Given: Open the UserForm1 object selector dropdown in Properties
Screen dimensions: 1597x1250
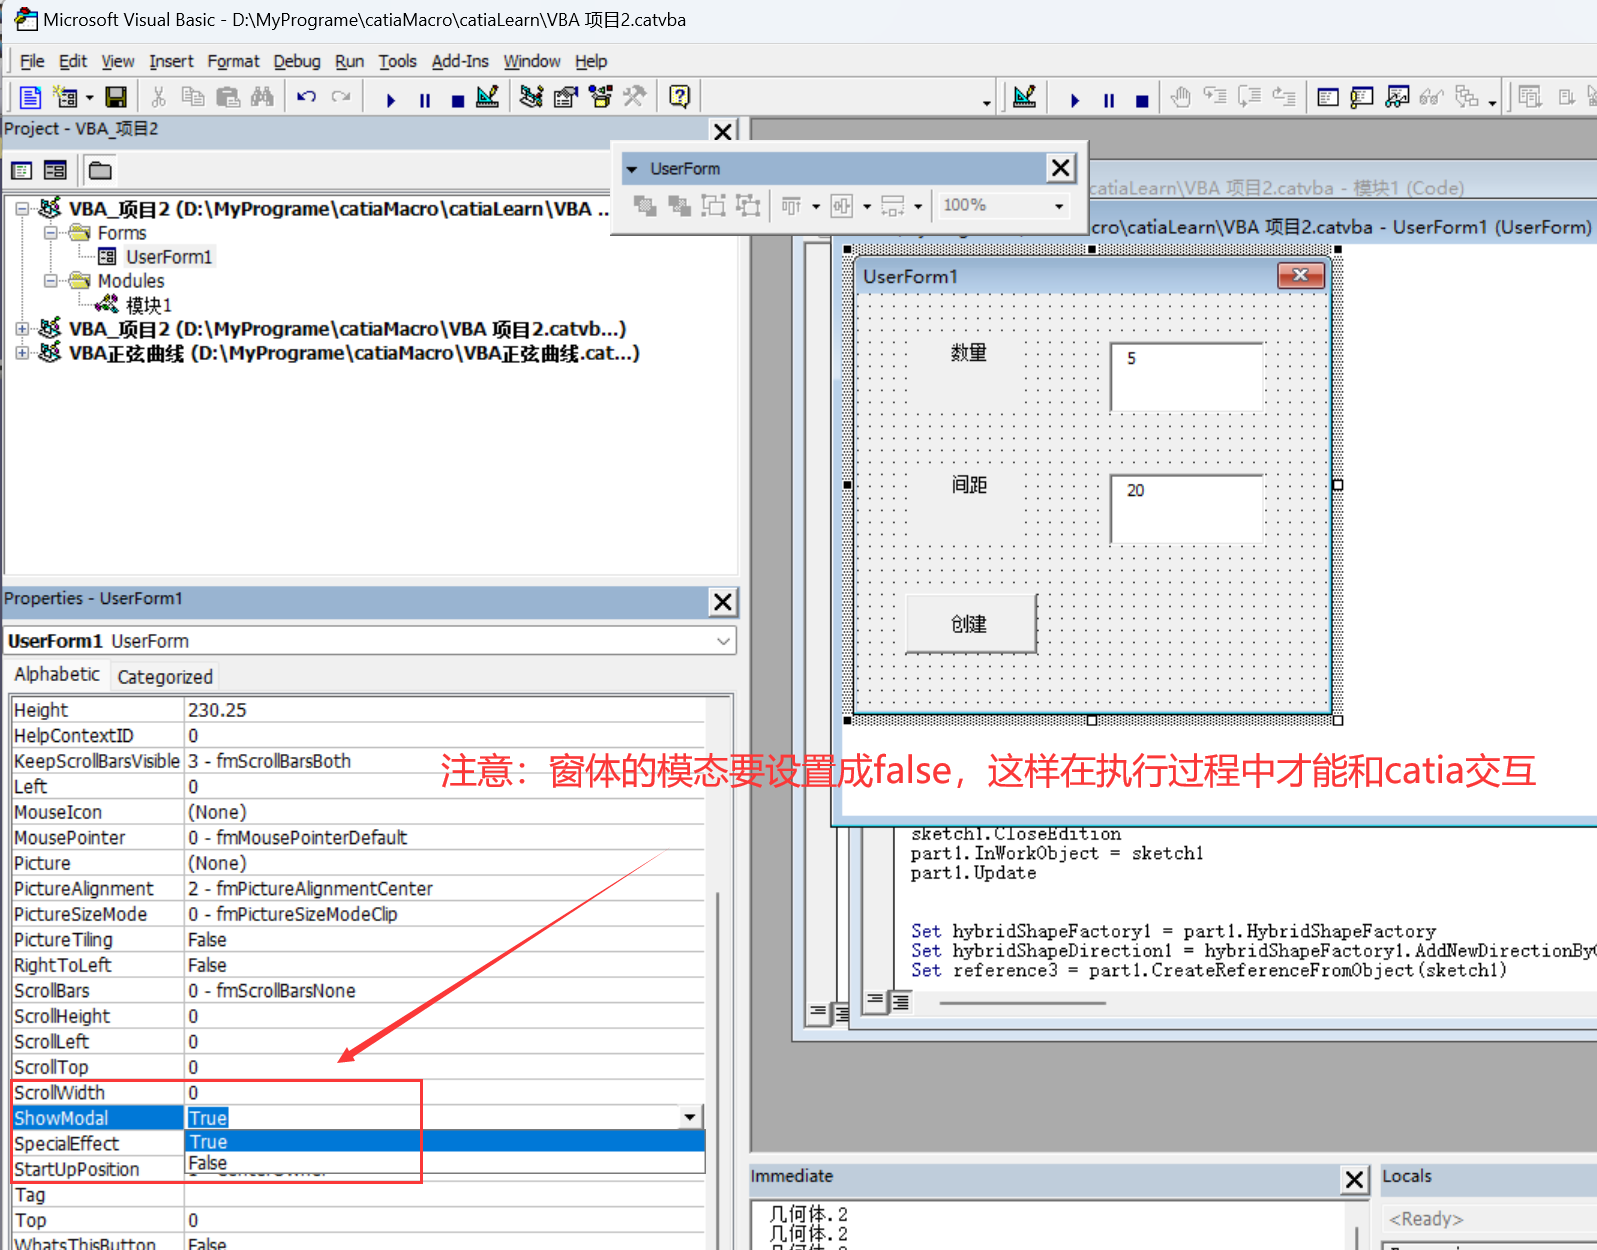Looking at the screenshot, I should coord(724,641).
